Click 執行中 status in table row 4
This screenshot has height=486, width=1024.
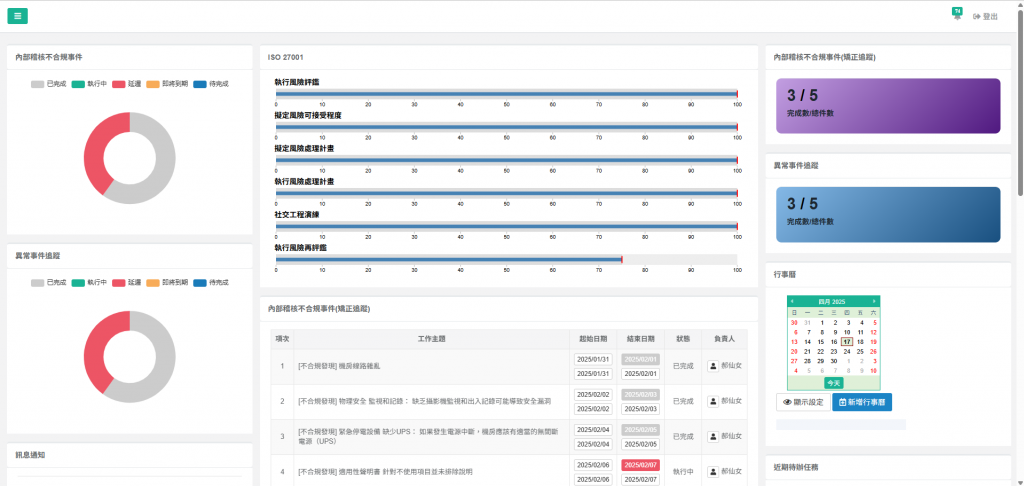coord(683,471)
